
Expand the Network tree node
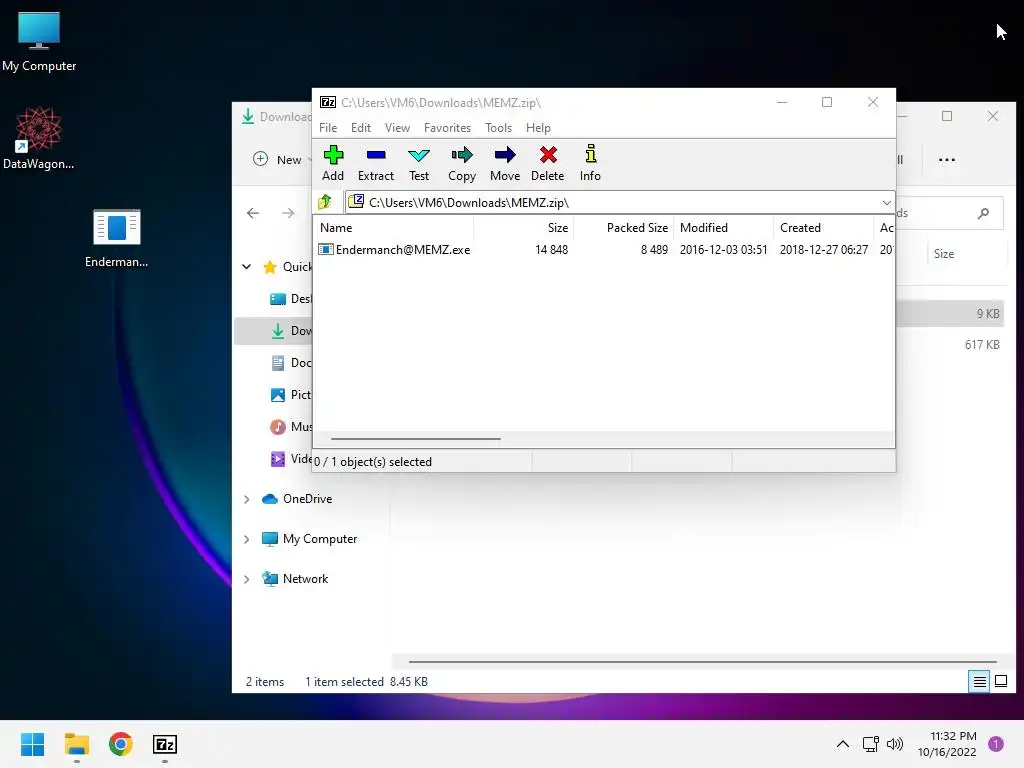(x=247, y=579)
